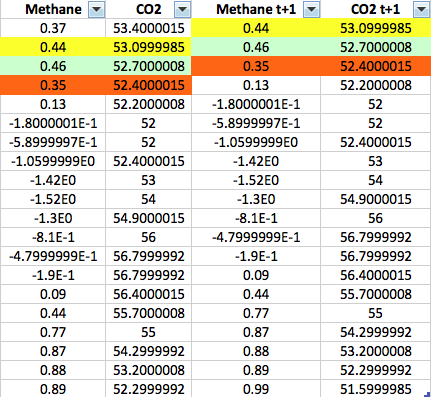The height and width of the screenshot is (397, 431).
Task: Select the Methane header cell
Action: 53,9
